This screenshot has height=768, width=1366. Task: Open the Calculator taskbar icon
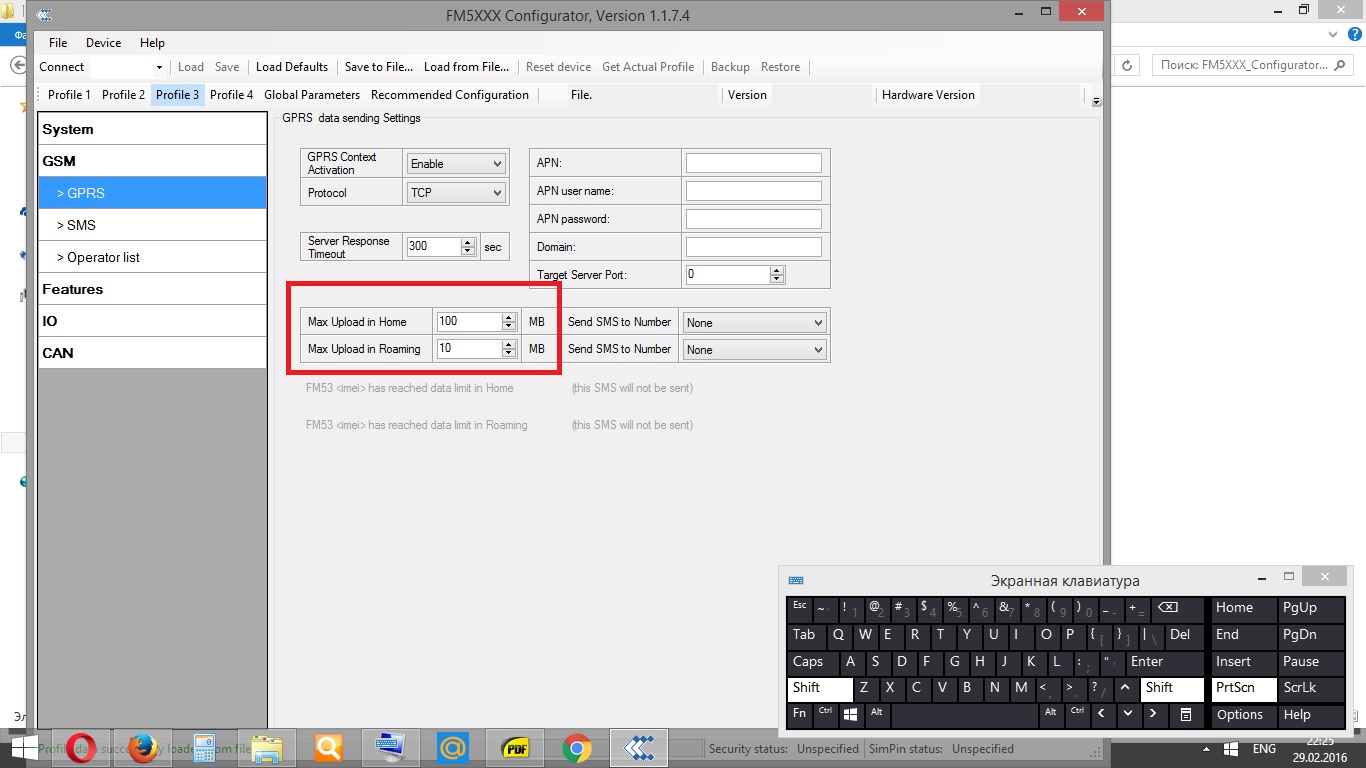(205, 748)
